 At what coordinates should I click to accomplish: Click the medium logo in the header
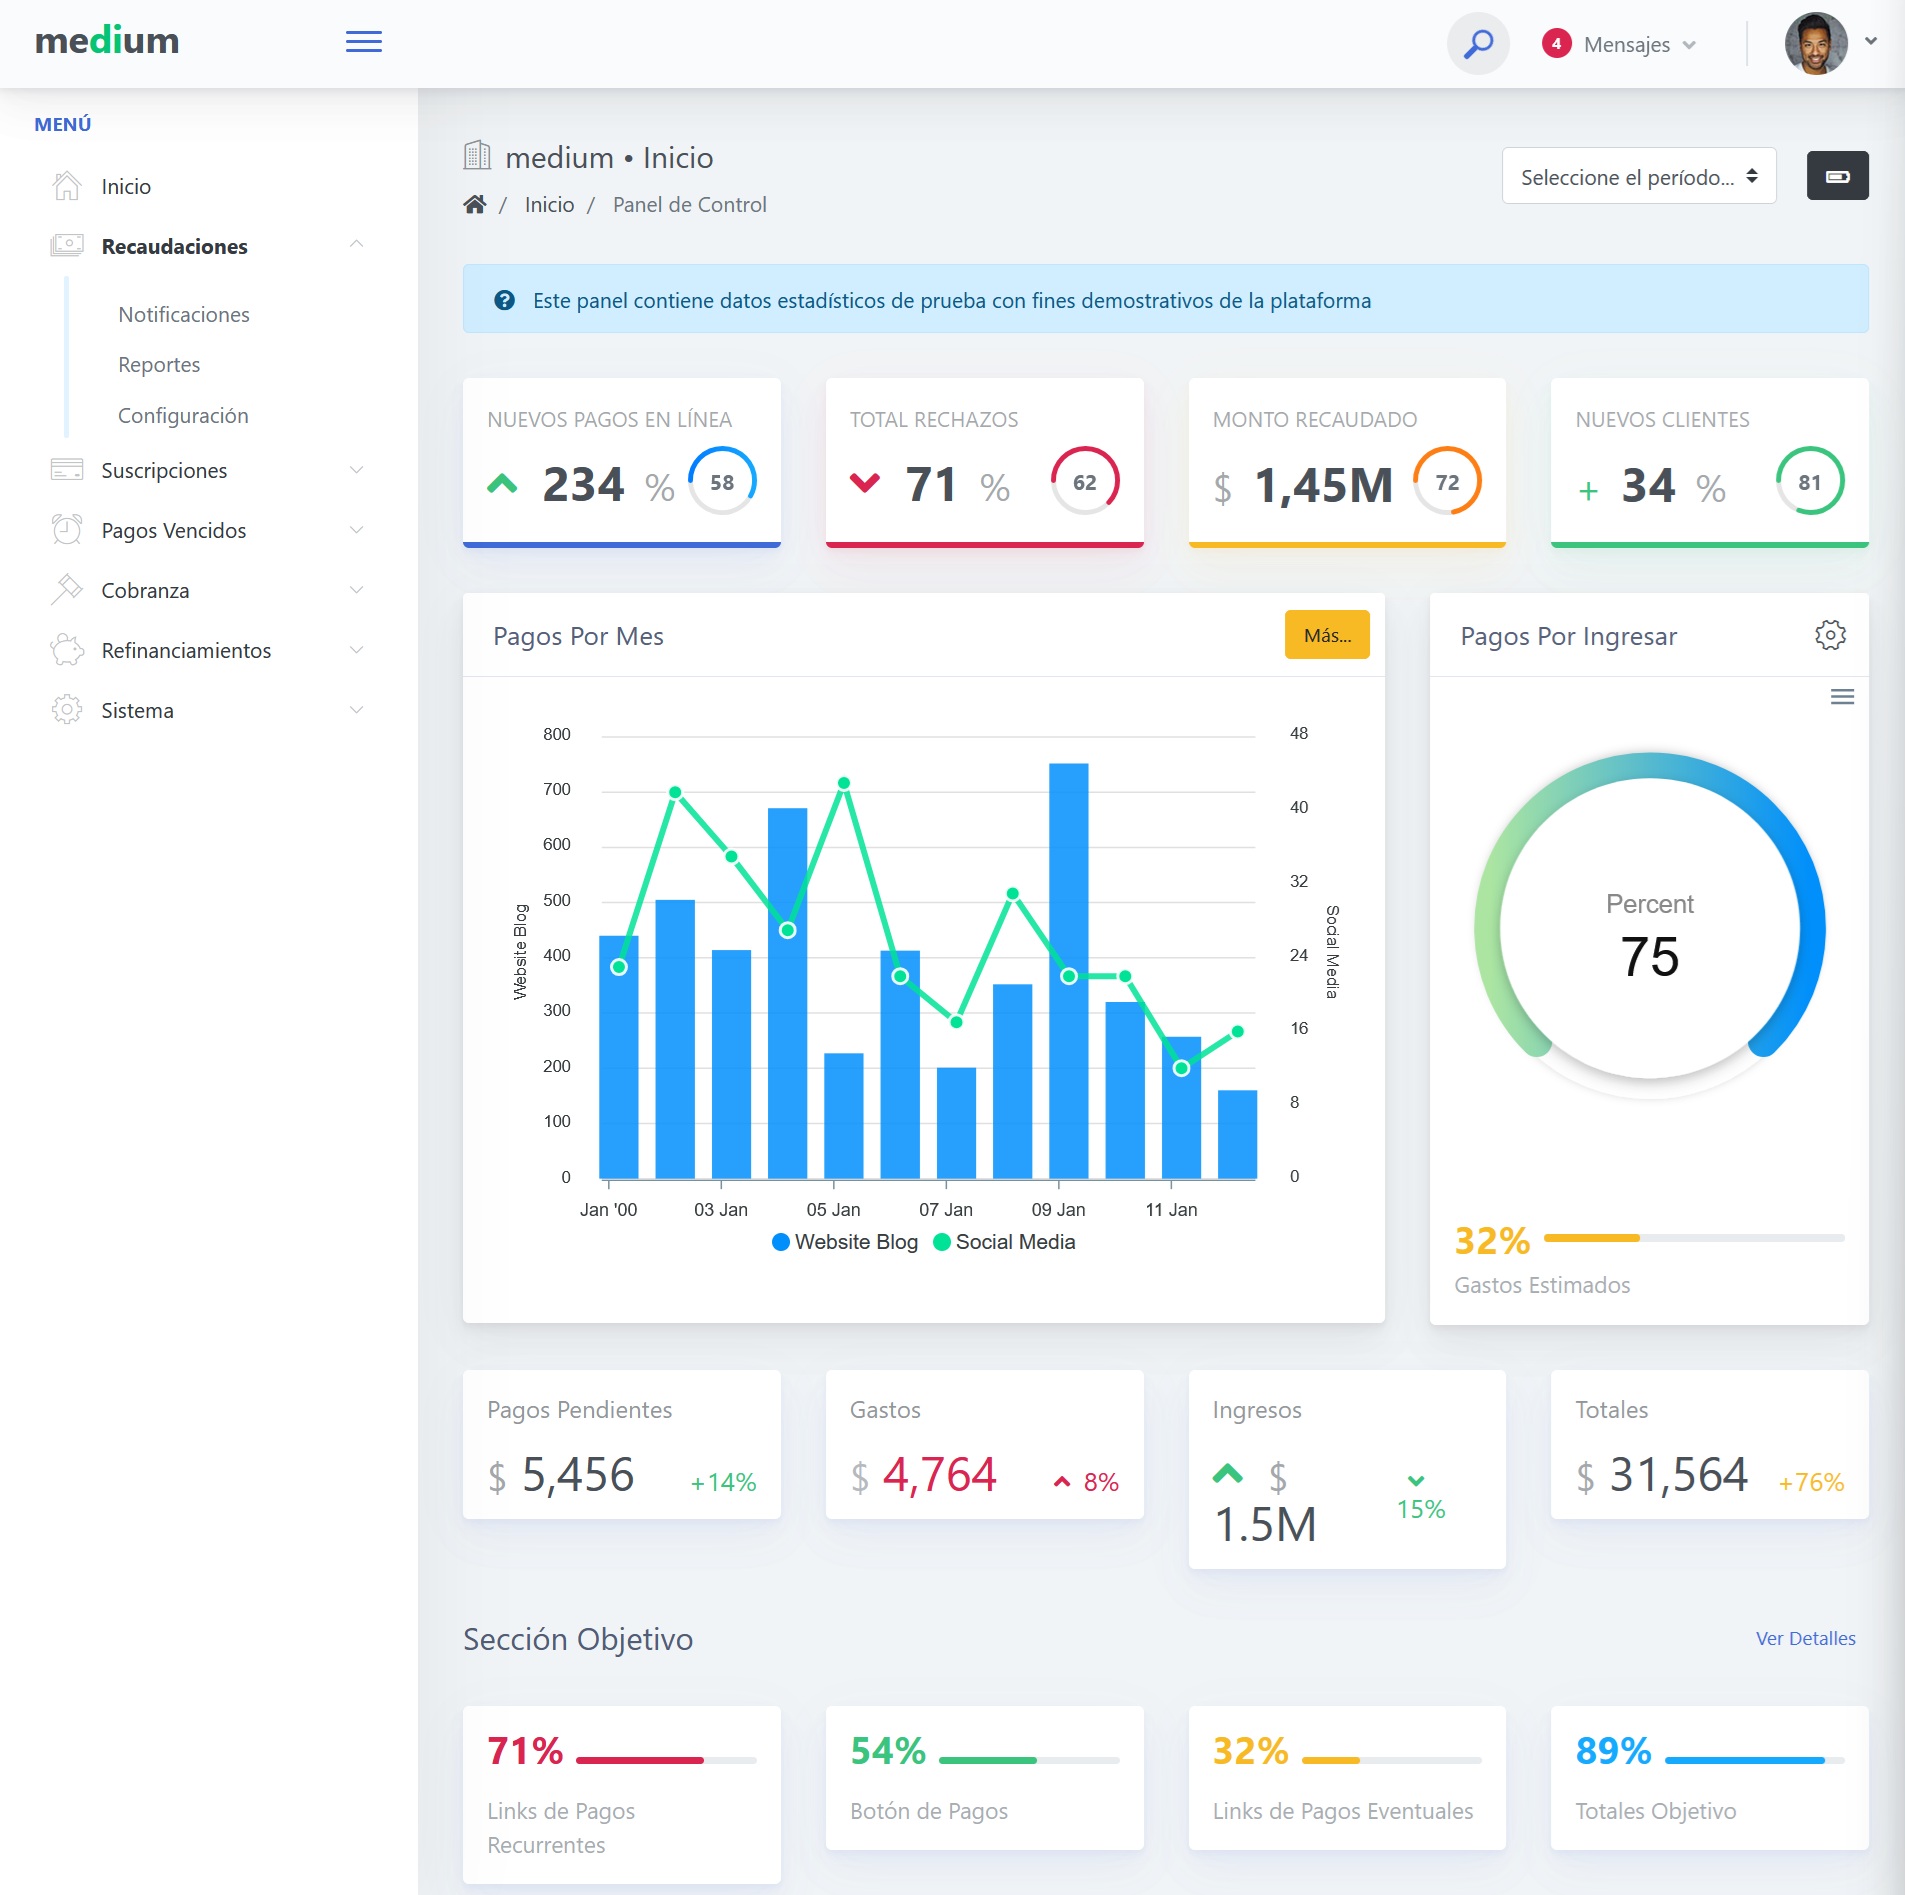[107, 41]
